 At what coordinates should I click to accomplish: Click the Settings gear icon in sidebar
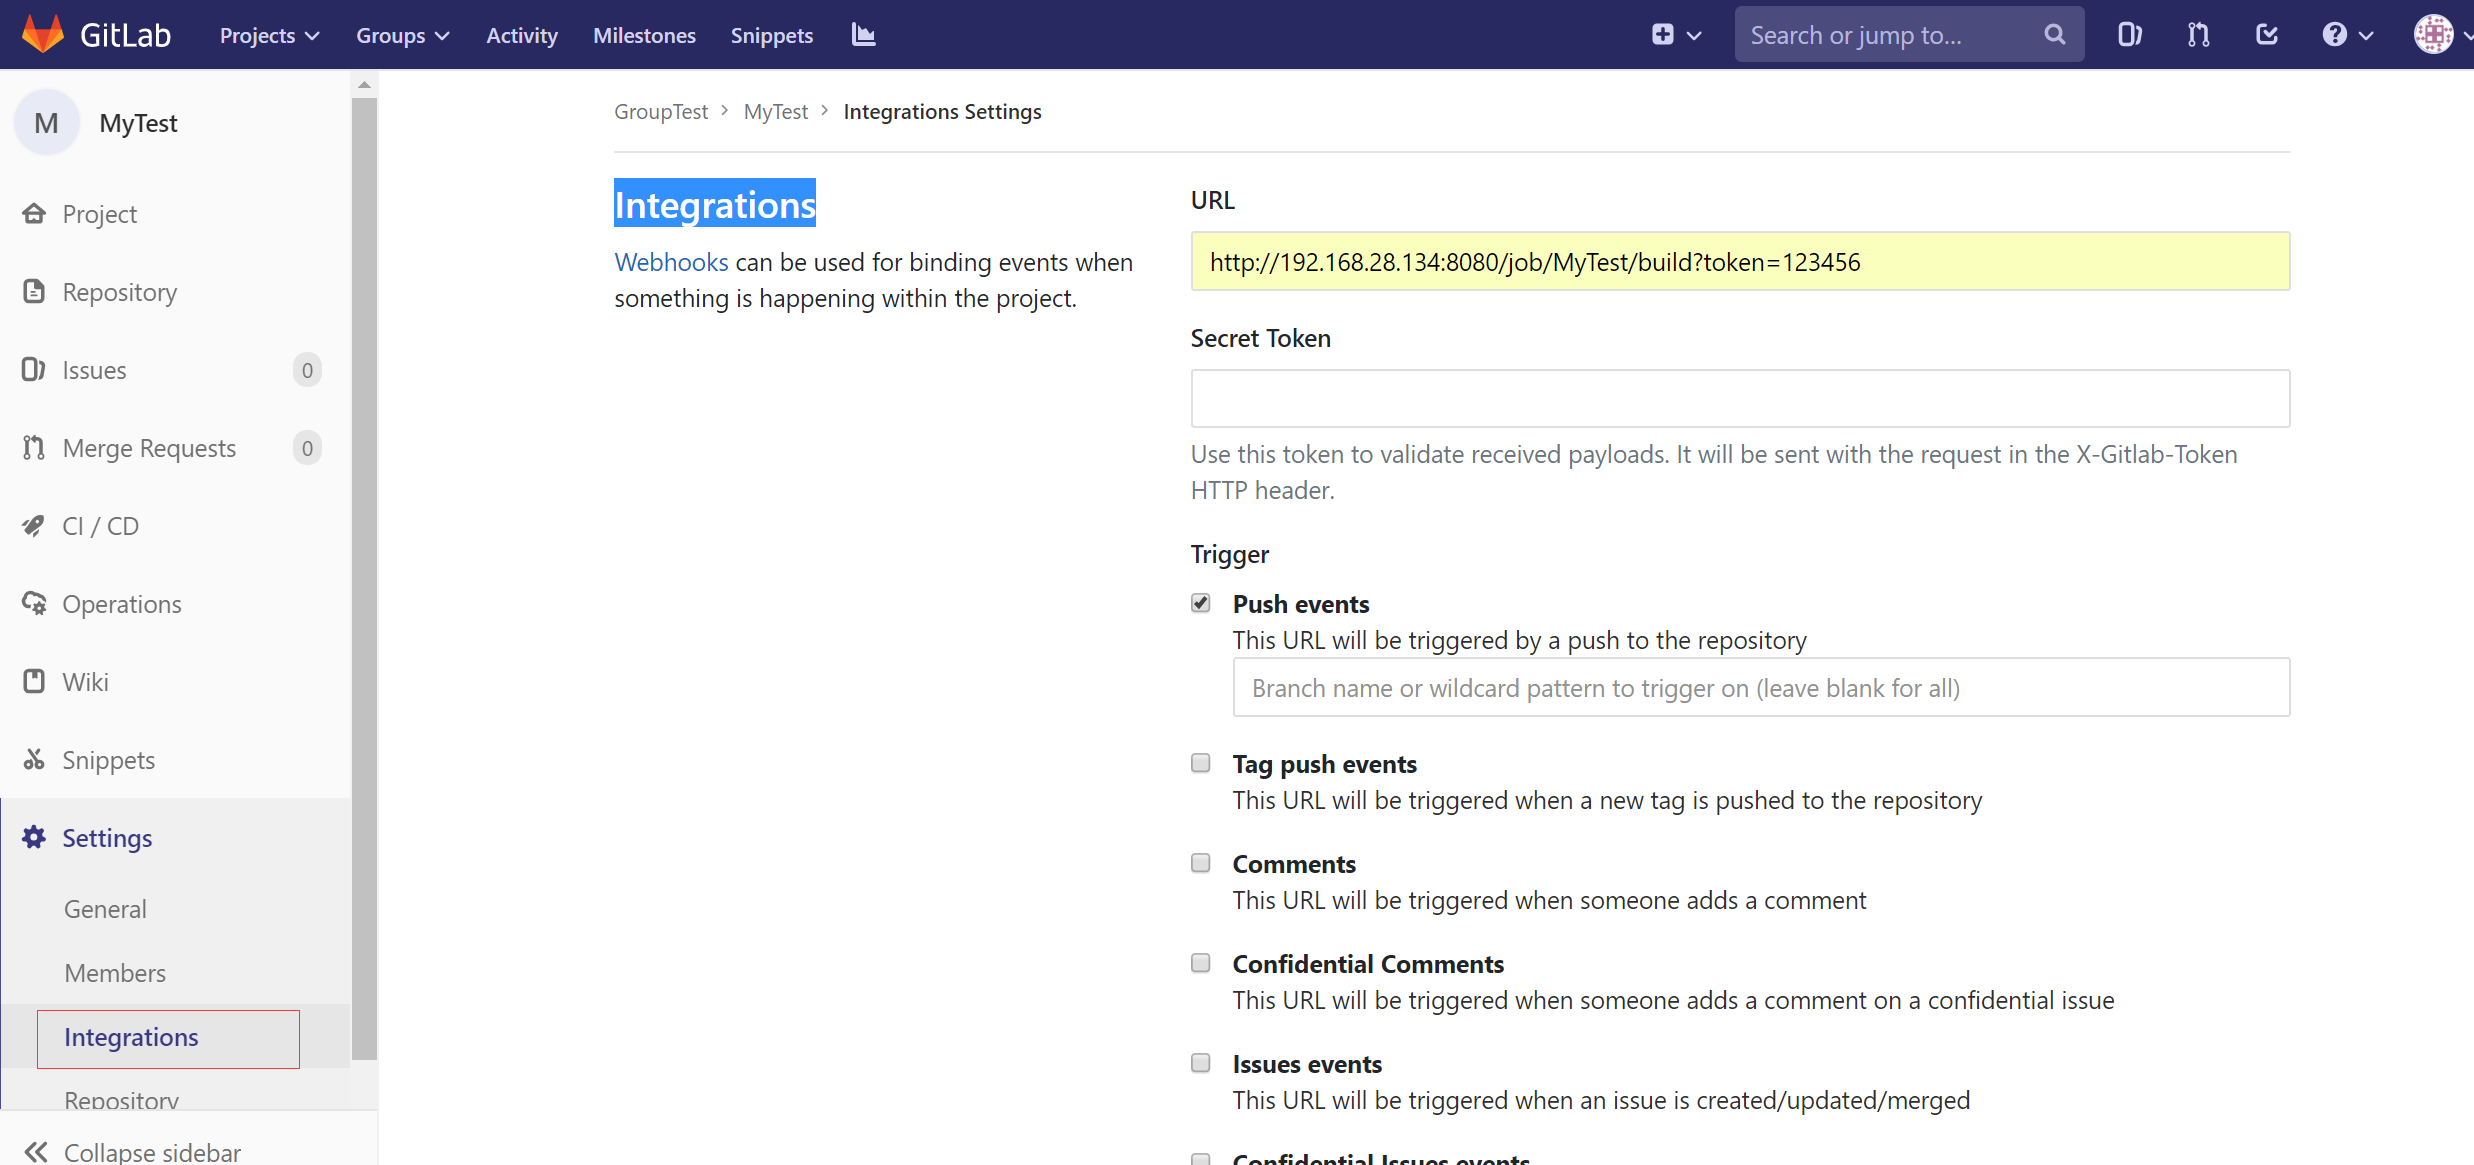click(x=34, y=837)
